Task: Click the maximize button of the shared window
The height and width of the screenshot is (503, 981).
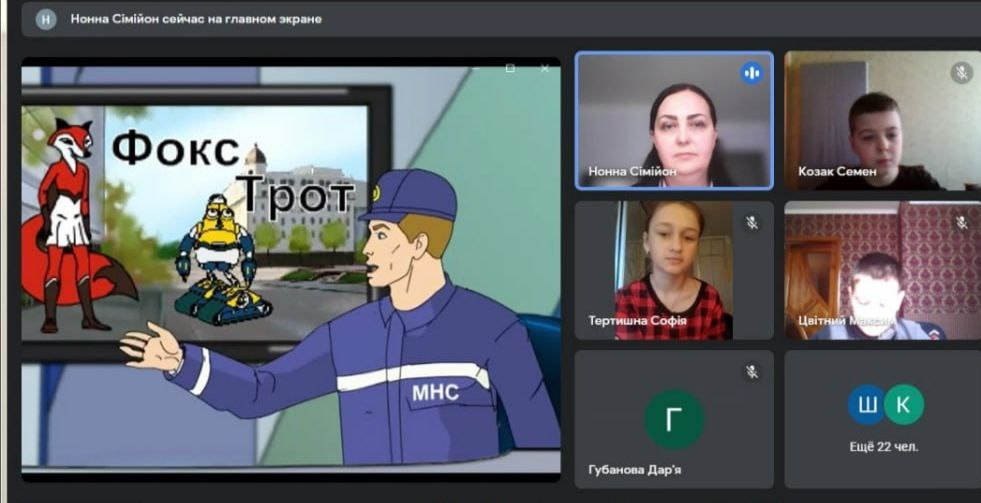Action: click(510, 68)
